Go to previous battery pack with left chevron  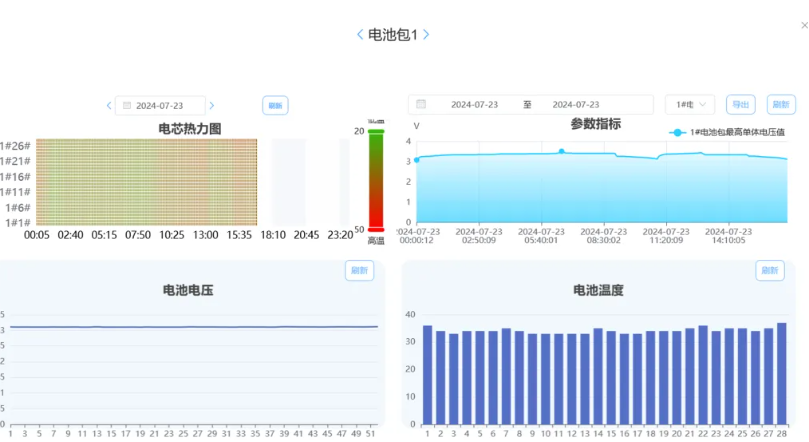360,35
